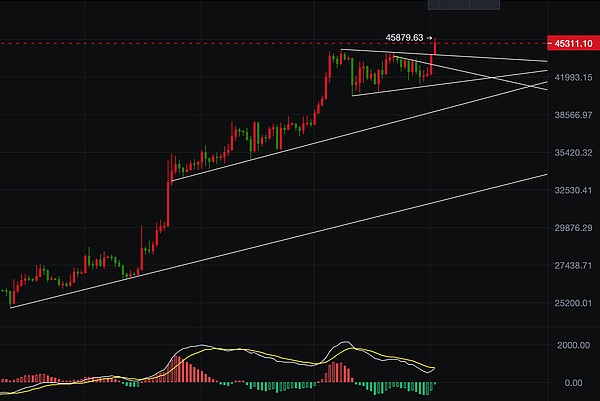This screenshot has height=401, width=600.
Task: Select the lowest long white trendline
Action: 300,236
